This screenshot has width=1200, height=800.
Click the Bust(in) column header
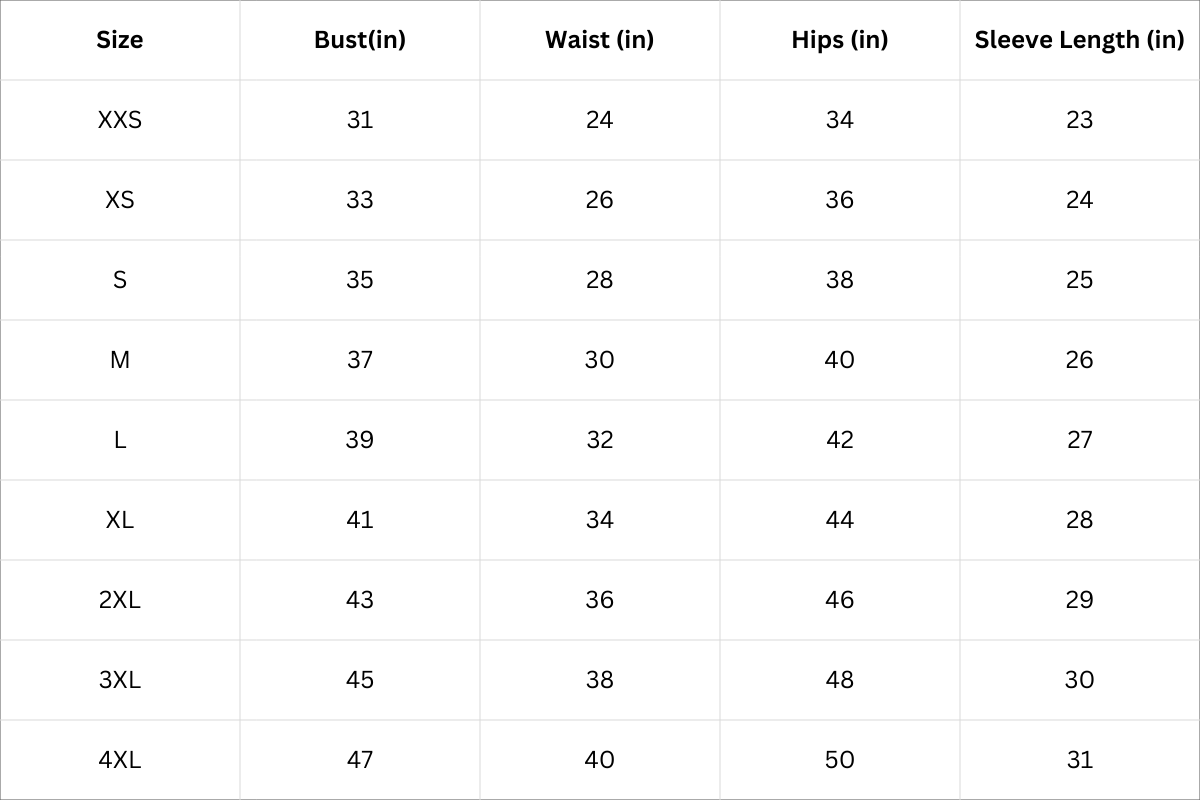tap(360, 40)
